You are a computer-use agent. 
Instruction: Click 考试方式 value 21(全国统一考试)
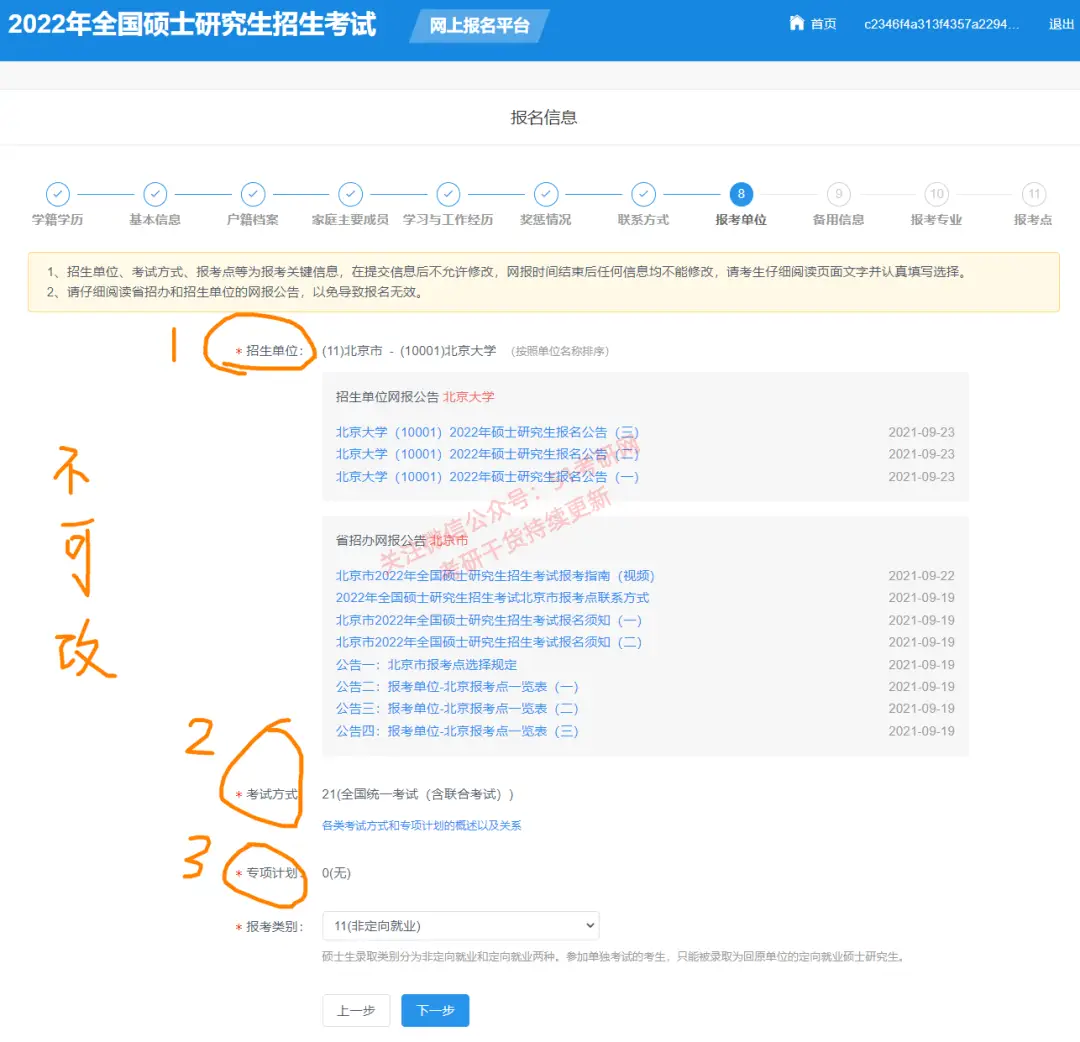click(417, 794)
